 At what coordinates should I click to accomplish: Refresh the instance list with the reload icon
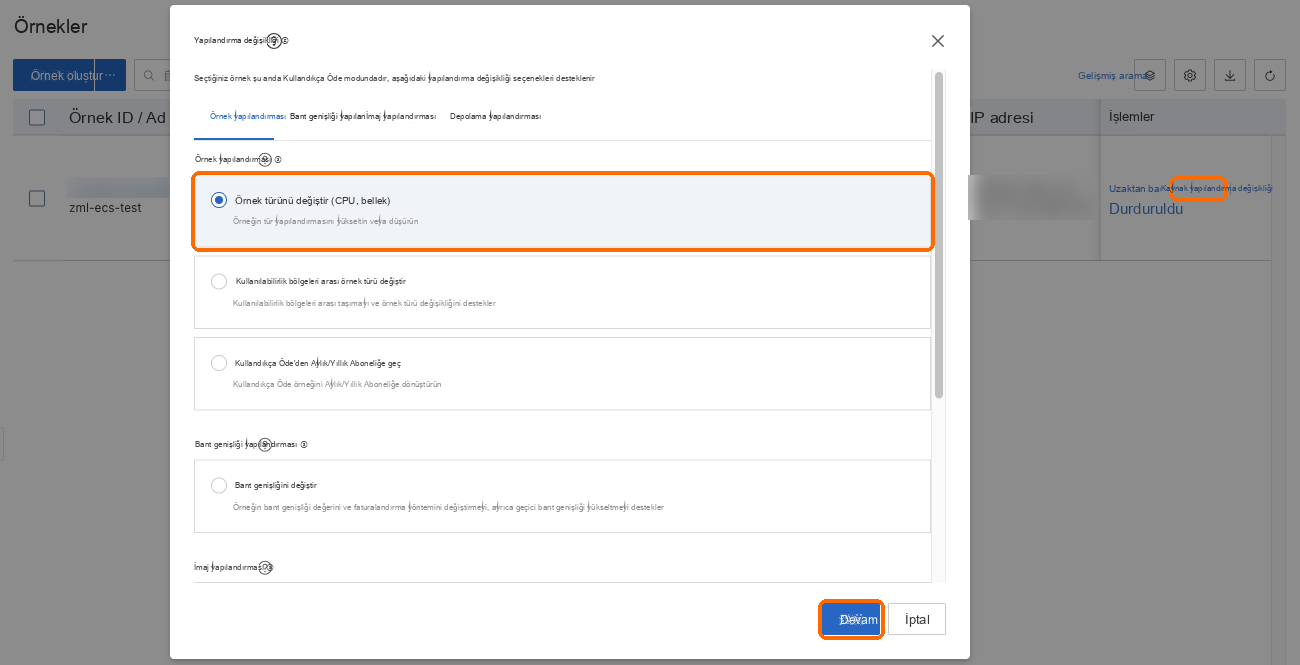[x=1270, y=75]
